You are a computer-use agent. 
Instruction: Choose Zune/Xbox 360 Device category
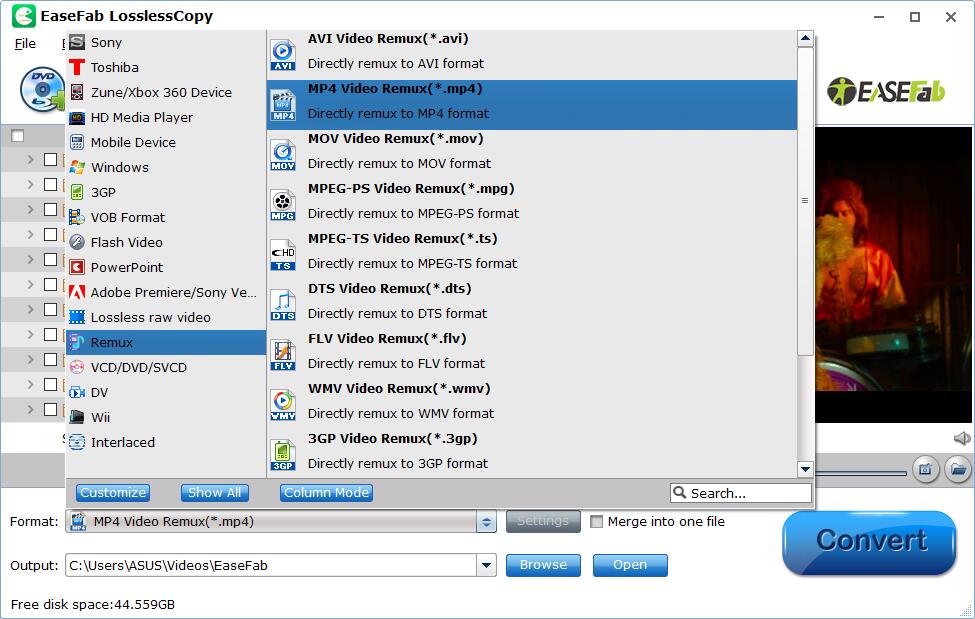pyautogui.click(x=166, y=92)
